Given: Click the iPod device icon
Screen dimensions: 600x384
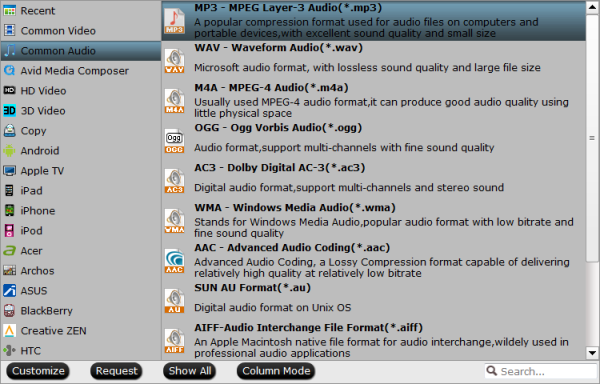Looking at the screenshot, I should tap(9, 231).
